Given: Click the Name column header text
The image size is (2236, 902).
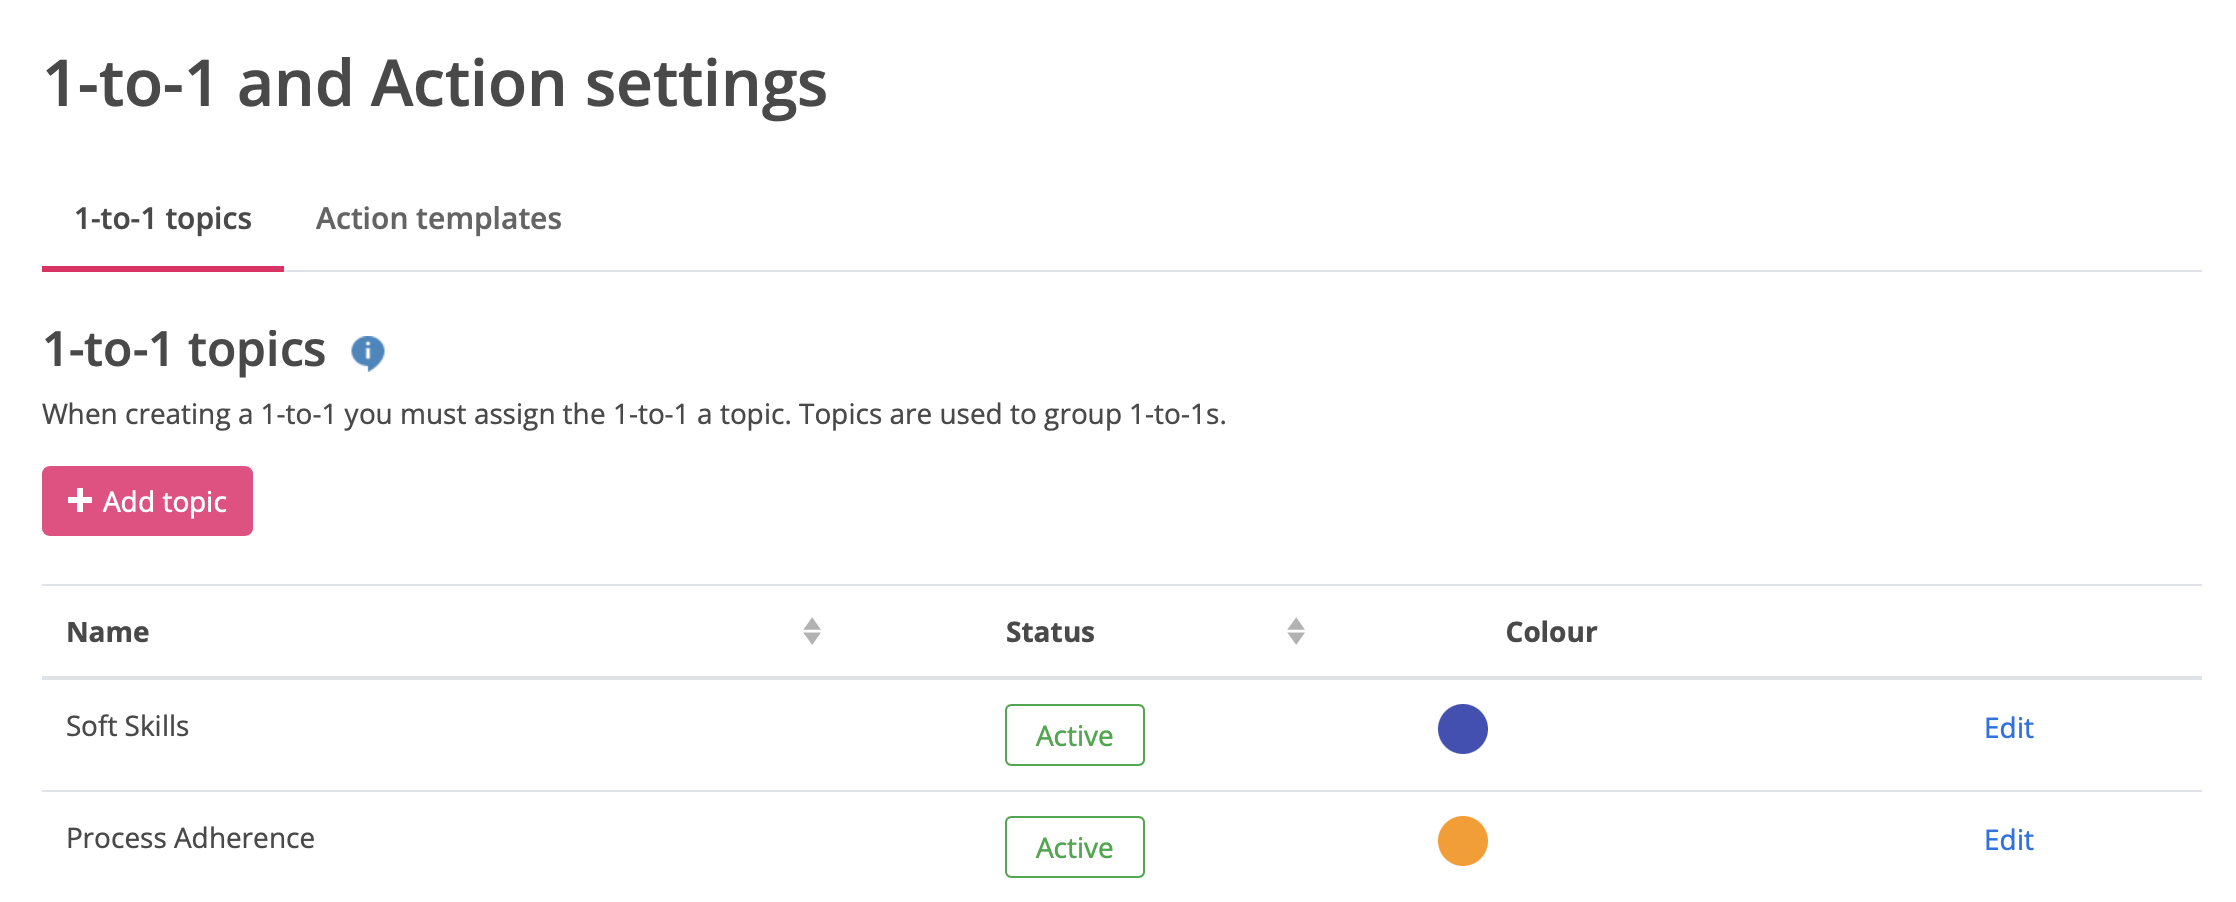Looking at the screenshot, I should pos(108,632).
